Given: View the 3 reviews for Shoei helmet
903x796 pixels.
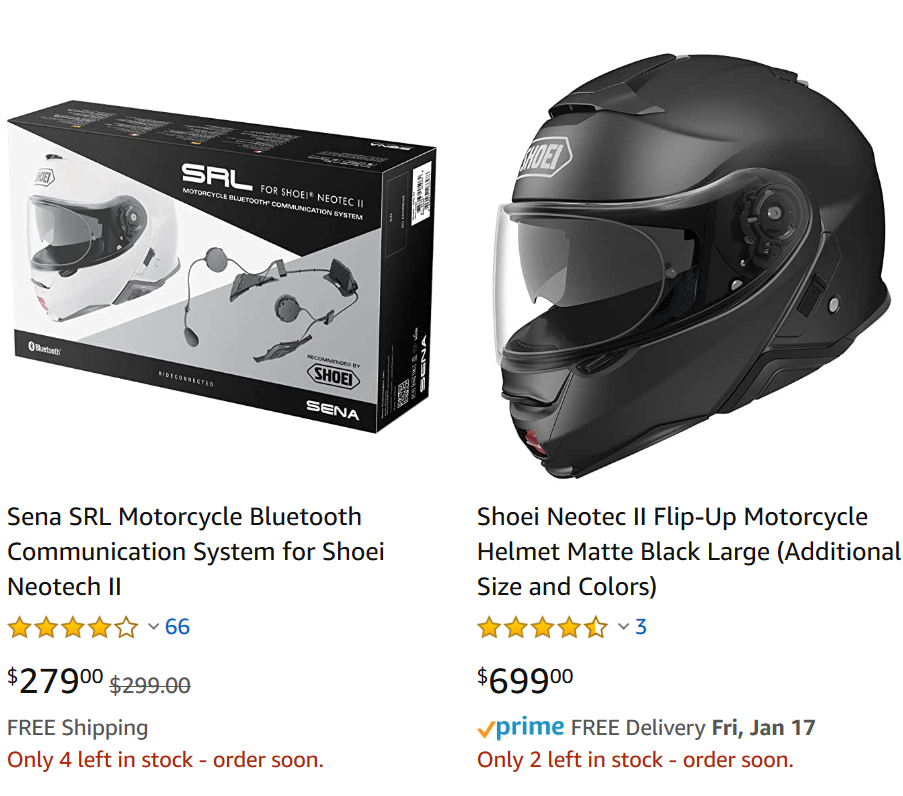Looking at the screenshot, I should 641,627.
